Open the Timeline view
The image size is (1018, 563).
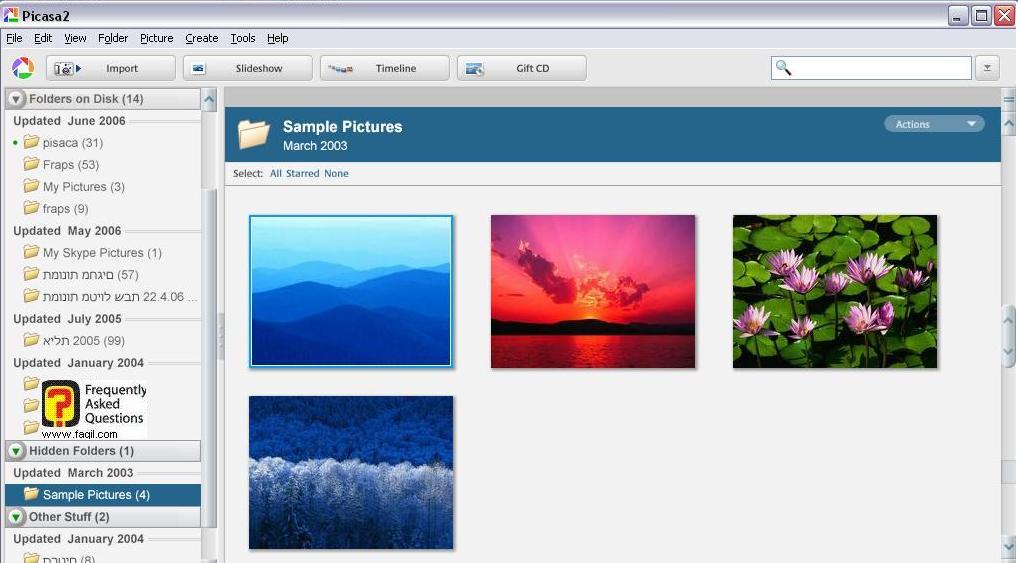(x=384, y=68)
